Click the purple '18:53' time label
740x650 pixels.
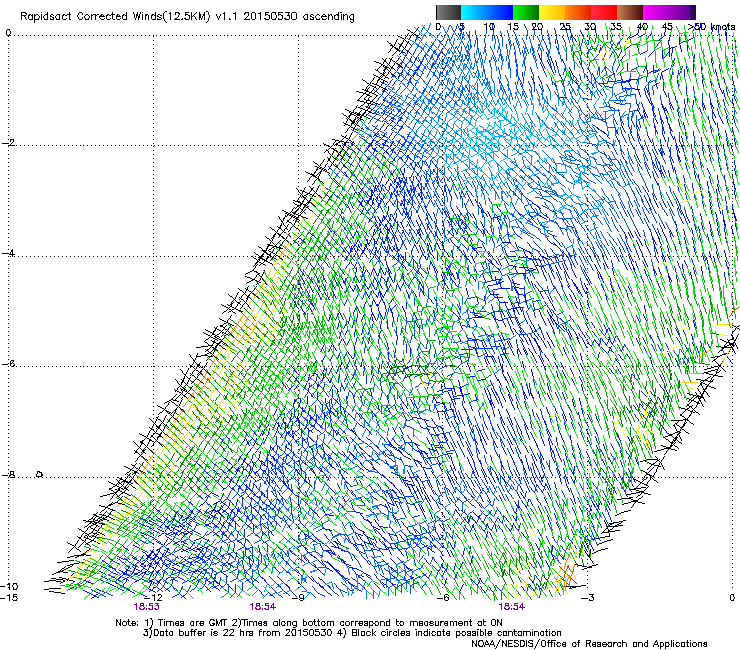coord(146,607)
